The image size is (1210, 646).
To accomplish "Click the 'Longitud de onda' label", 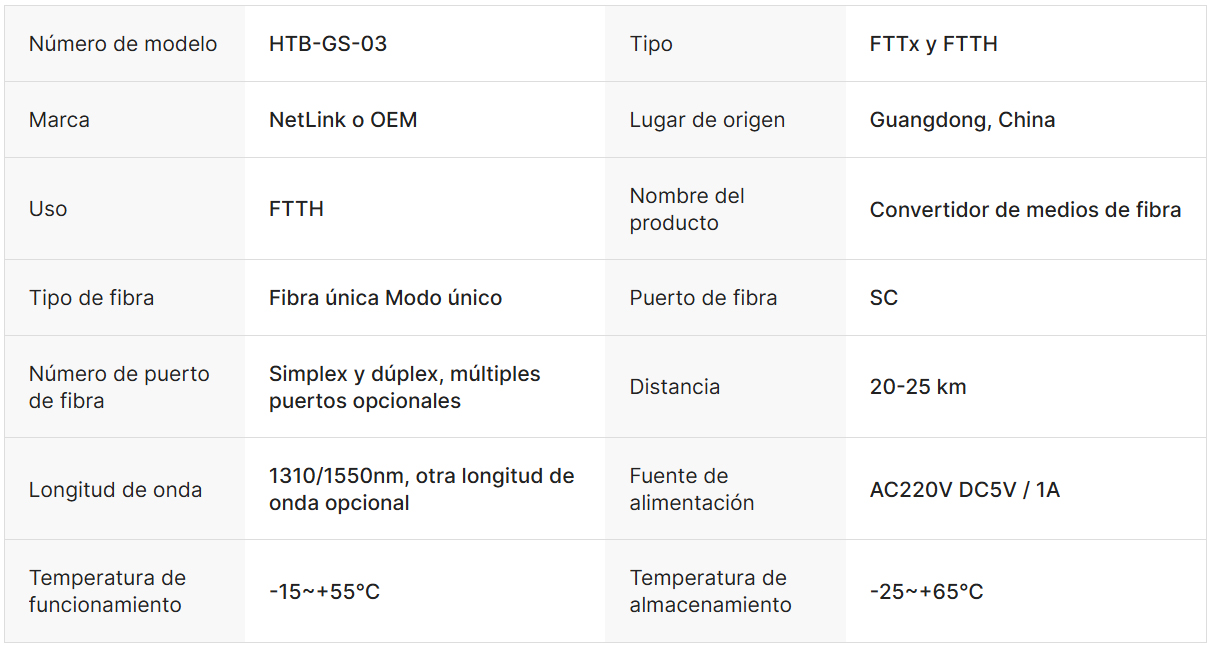I will [x=115, y=490].
